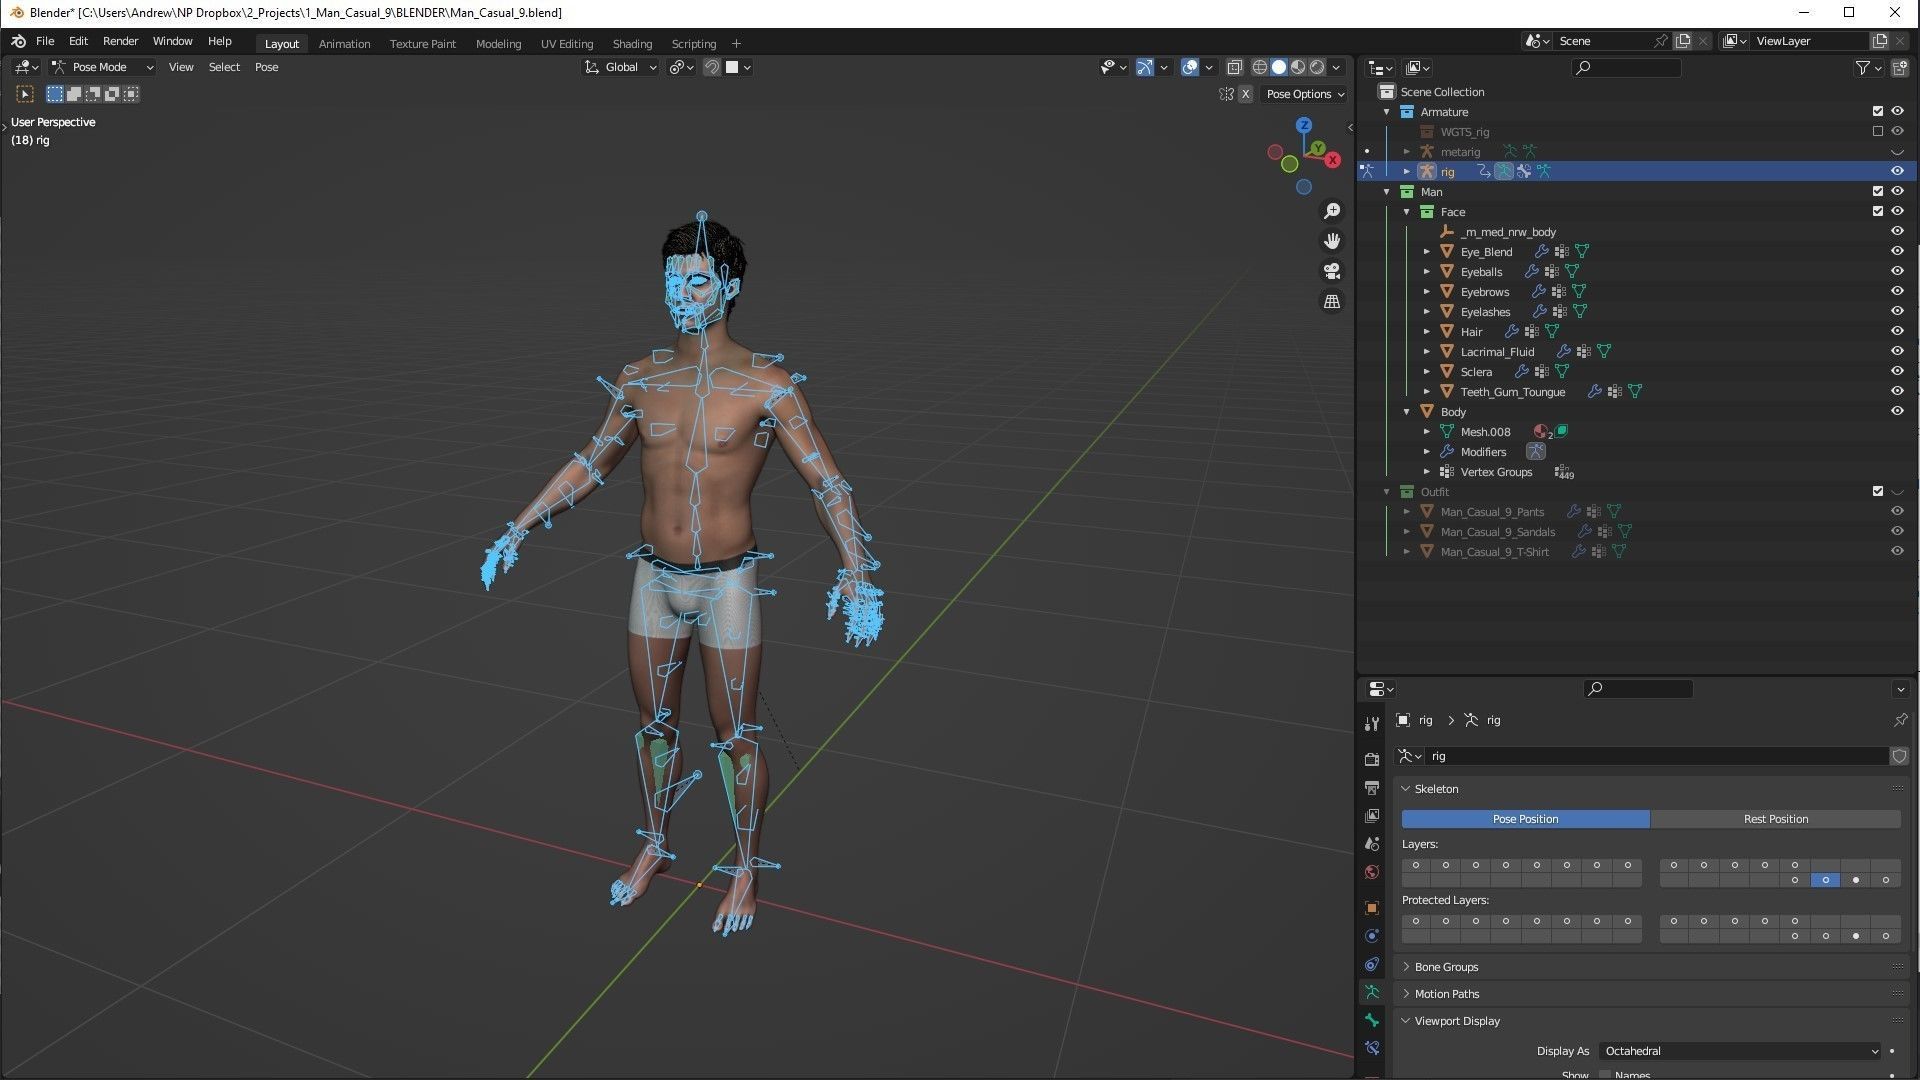The height and width of the screenshot is (1080, 1920).
Task: Click the hand pan view icon
Action: (1332, 241)
